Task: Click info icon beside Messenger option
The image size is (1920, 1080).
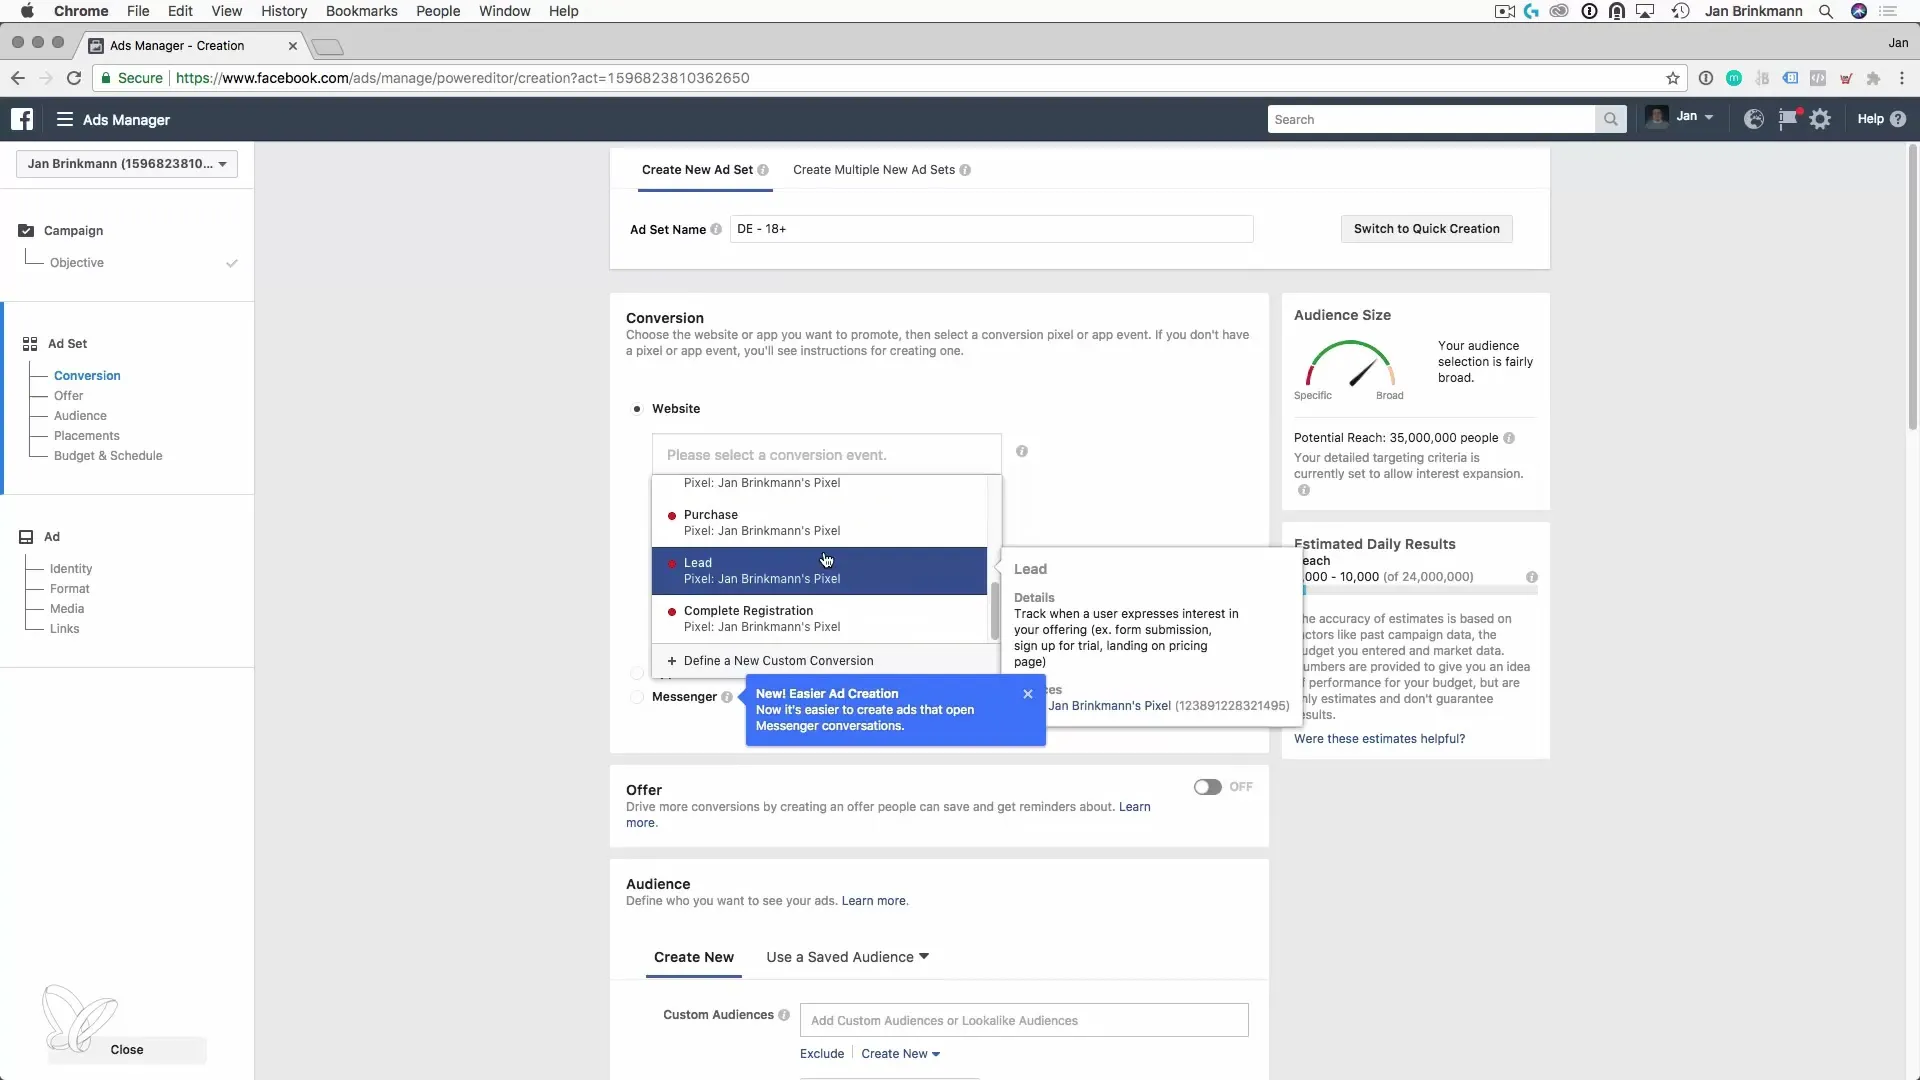Action: 727,697
